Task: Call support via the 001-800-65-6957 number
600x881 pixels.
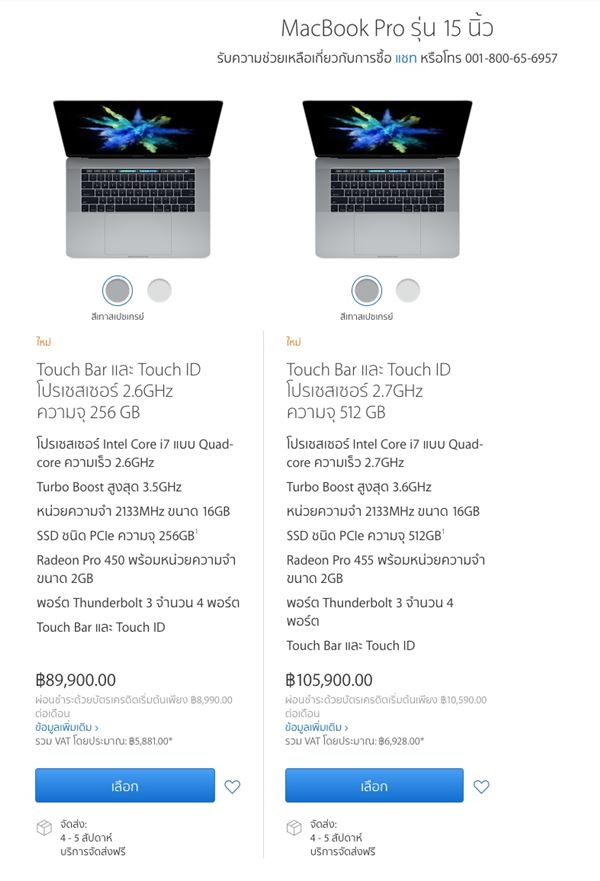Action: click(508, 57)
